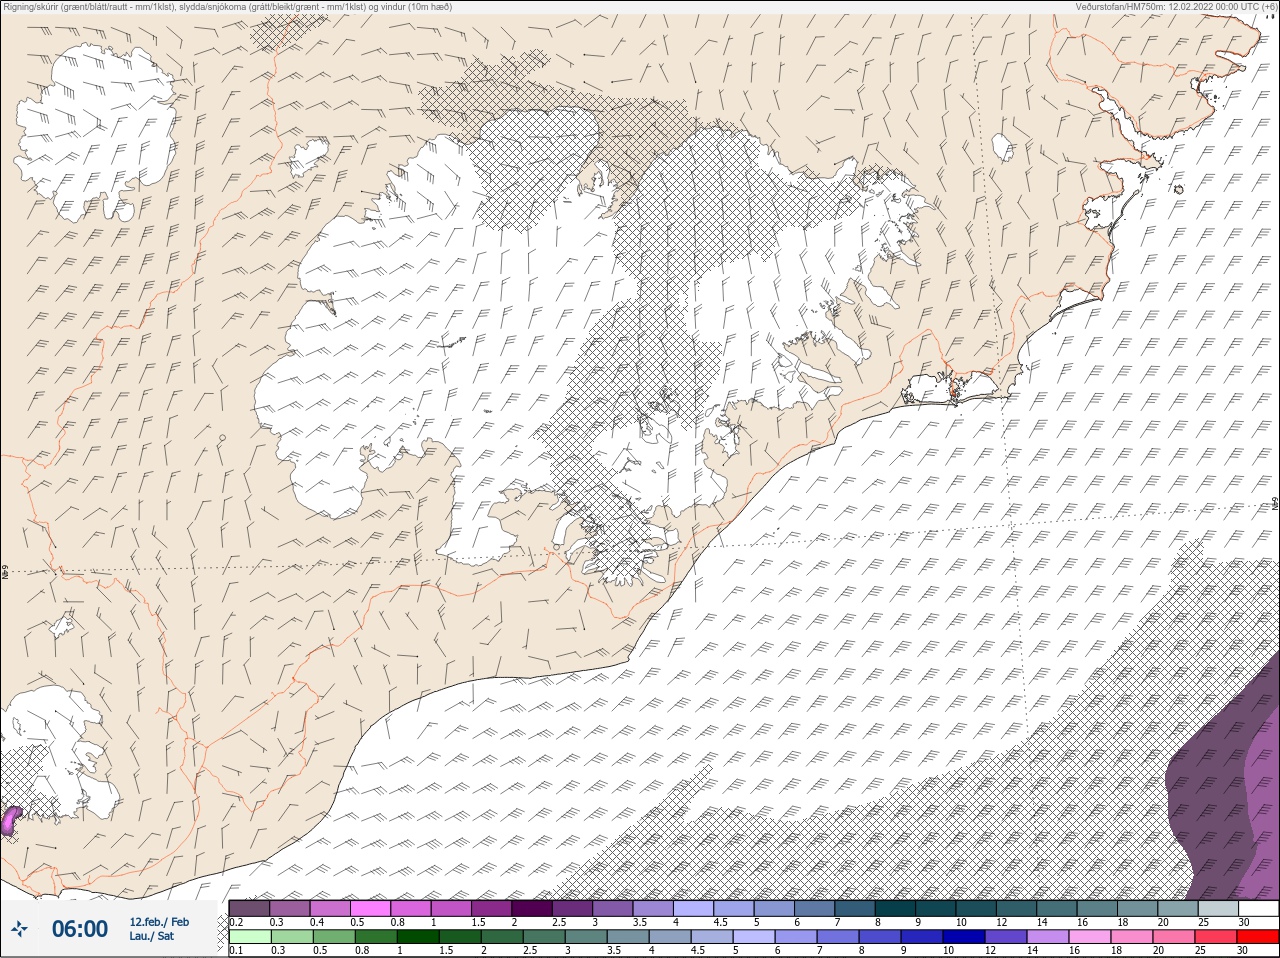Select bottom-row swatch between 20 and 25

coord(1174,937)
